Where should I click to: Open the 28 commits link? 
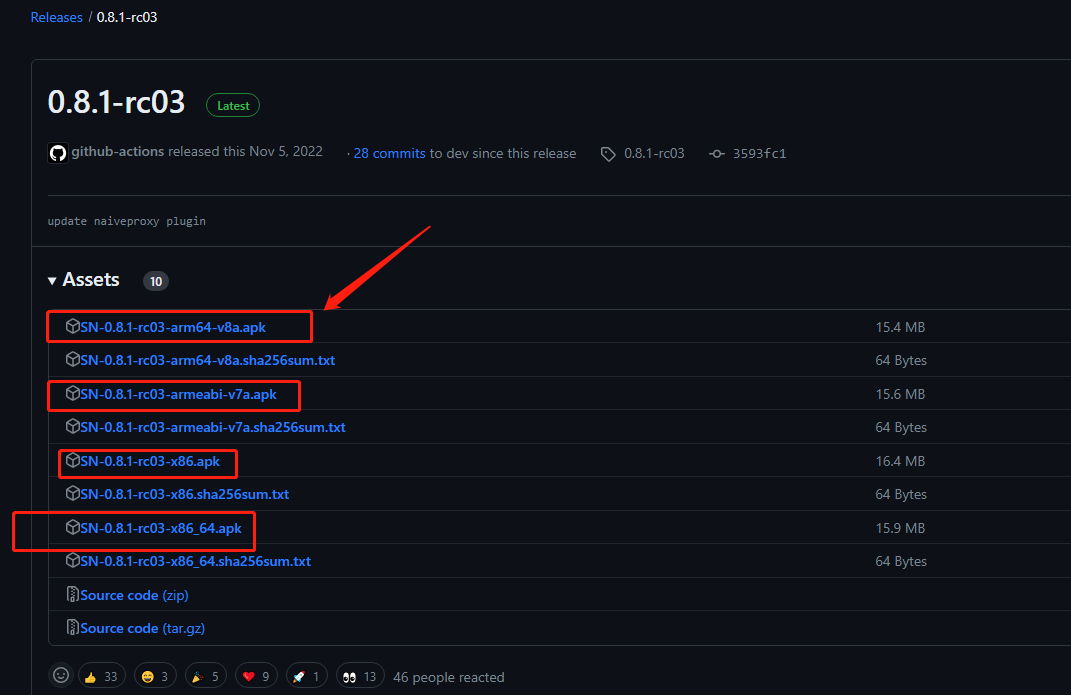pyautogui.click(x=390, y=153)
